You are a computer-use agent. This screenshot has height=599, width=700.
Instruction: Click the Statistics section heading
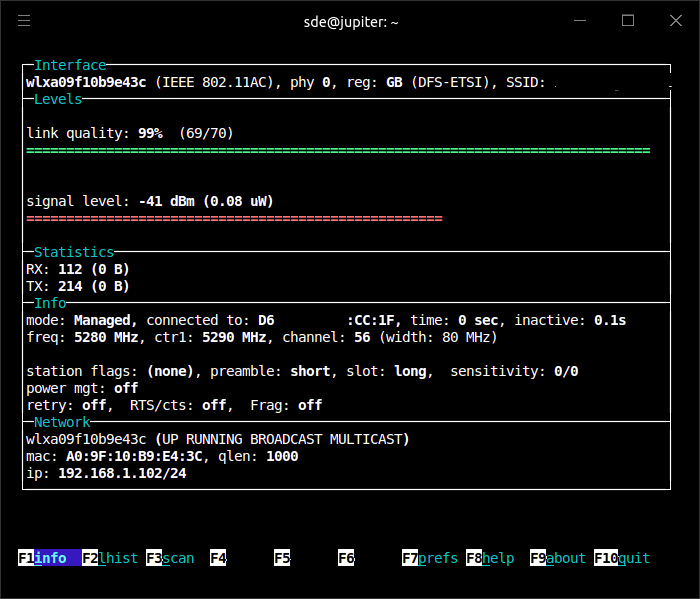point(74,252)
